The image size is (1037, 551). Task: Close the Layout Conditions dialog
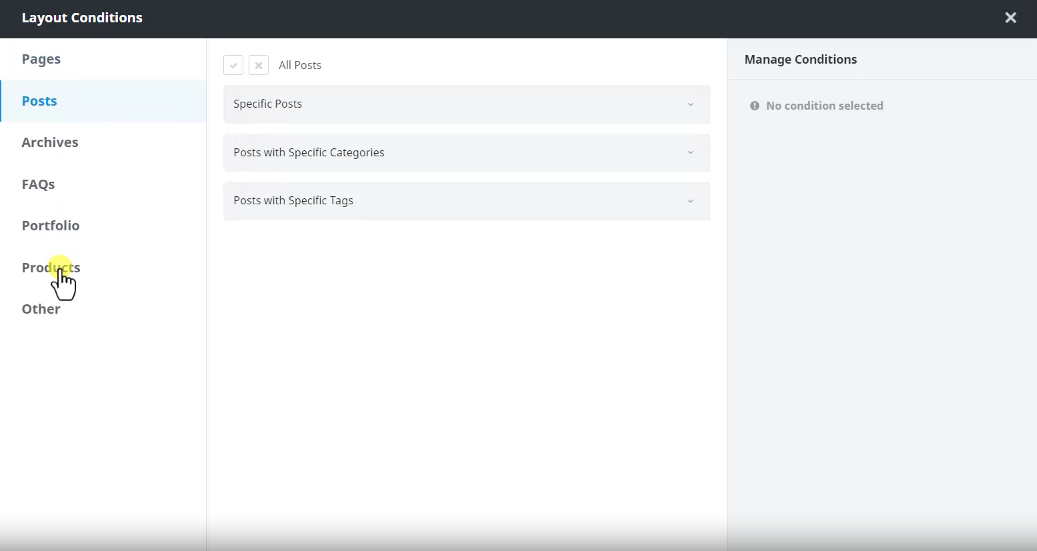(1010, 18)
